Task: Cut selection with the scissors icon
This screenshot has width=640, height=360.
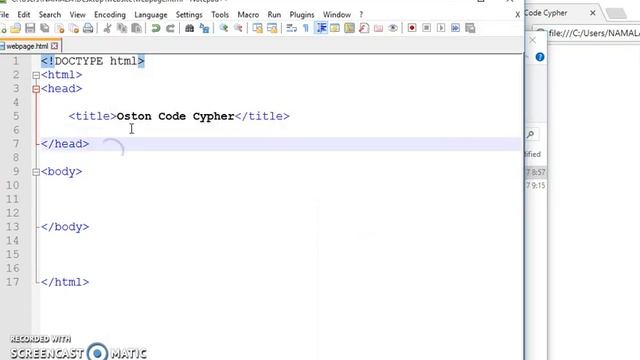Action: click(107, 28)
